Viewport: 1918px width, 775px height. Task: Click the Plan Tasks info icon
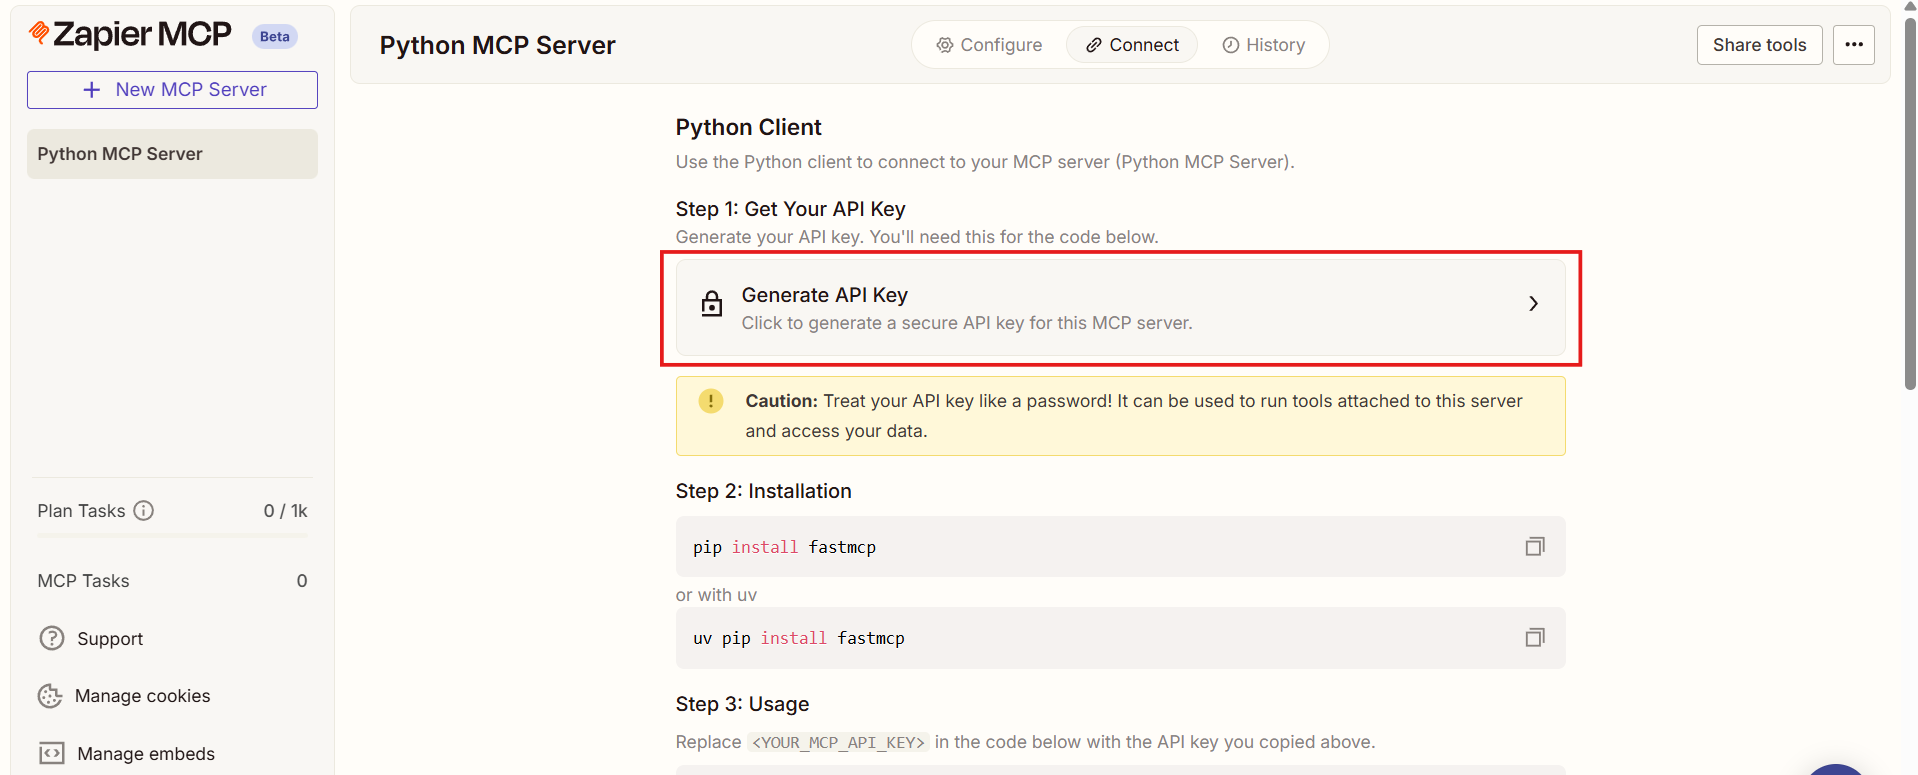(x=144, y=511)
